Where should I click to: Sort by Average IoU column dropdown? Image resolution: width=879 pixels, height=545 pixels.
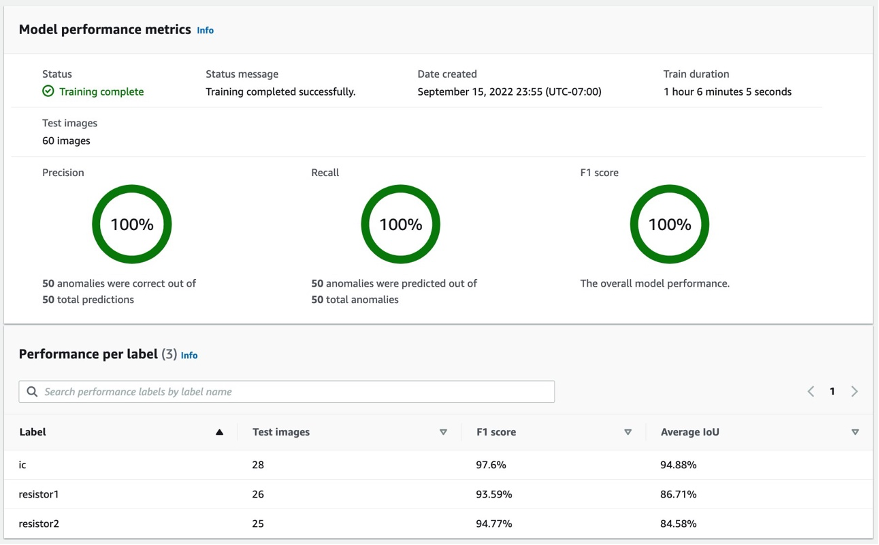pos(855,433)
